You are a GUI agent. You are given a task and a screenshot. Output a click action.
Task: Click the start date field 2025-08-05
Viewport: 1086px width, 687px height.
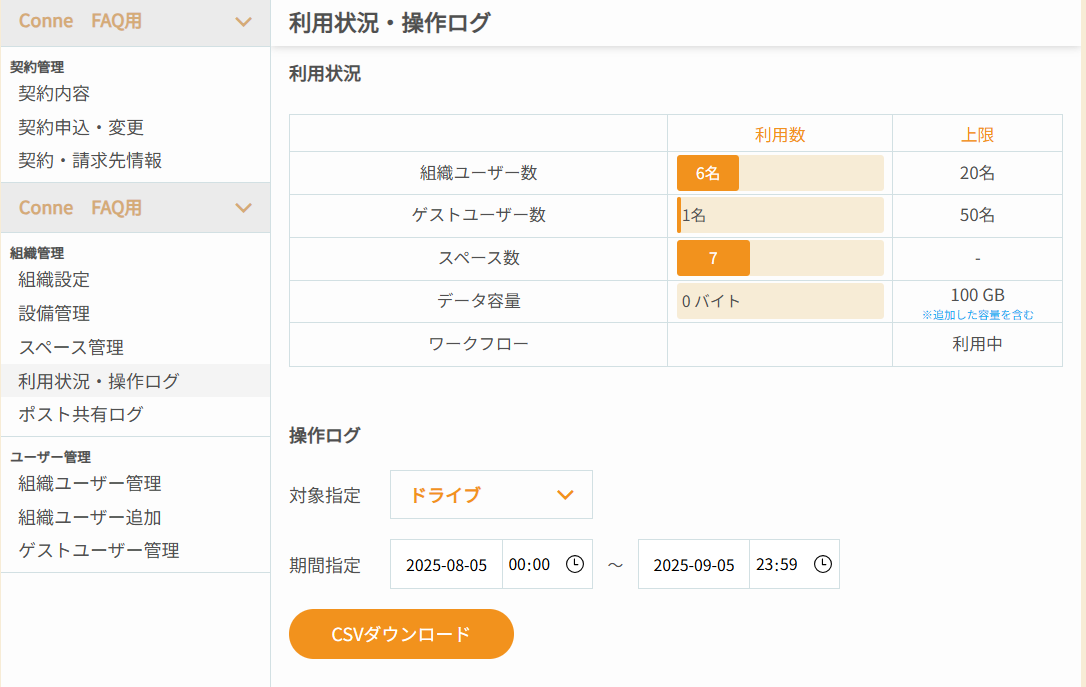click(446, 564)
